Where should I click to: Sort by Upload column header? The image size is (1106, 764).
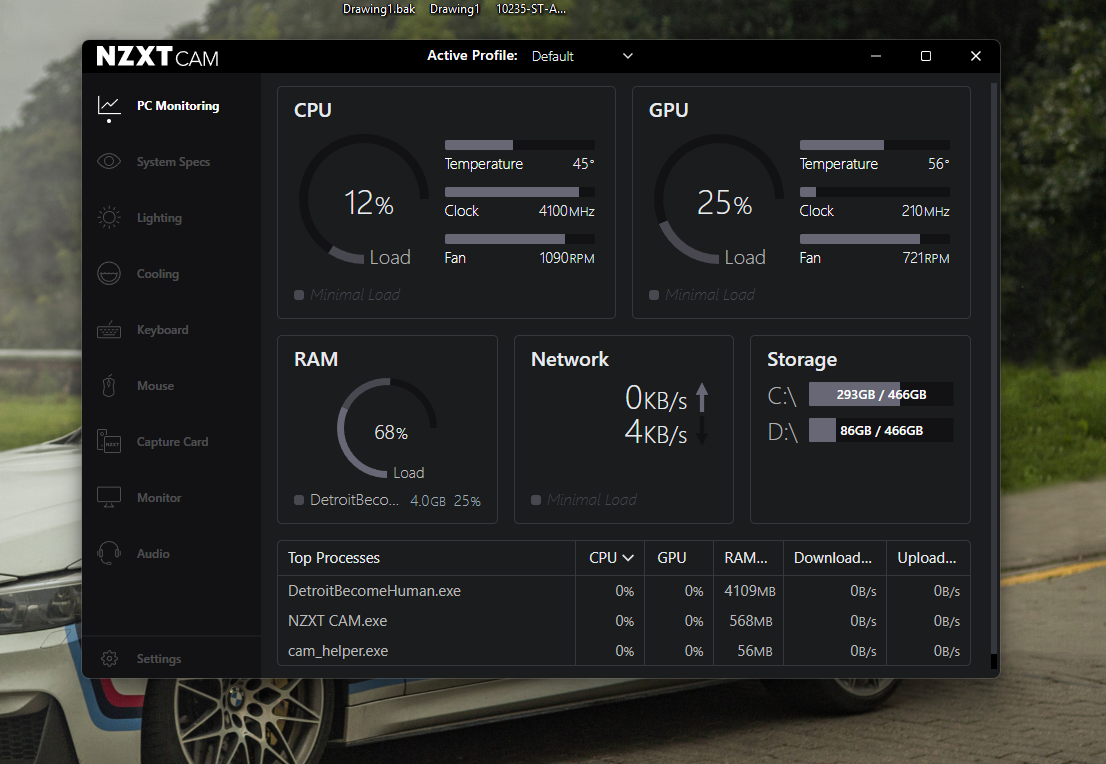pos(926,558)
